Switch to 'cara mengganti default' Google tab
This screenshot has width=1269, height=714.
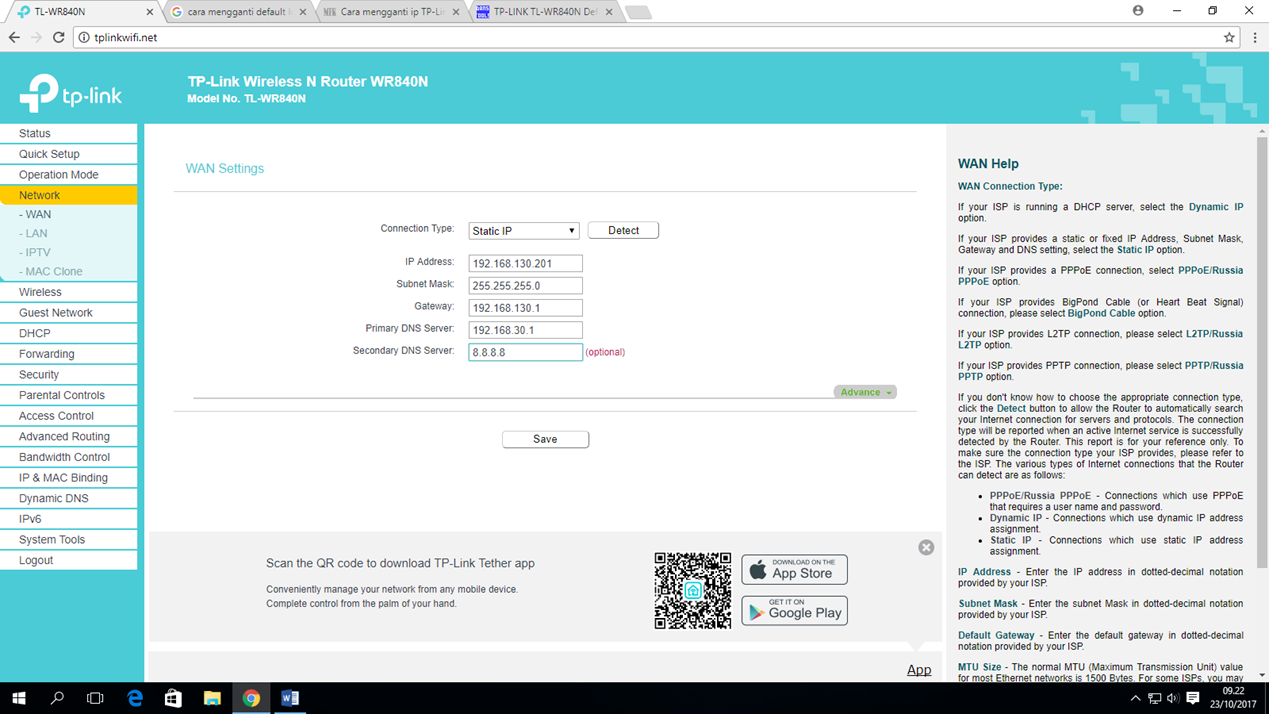pos(238,12)
